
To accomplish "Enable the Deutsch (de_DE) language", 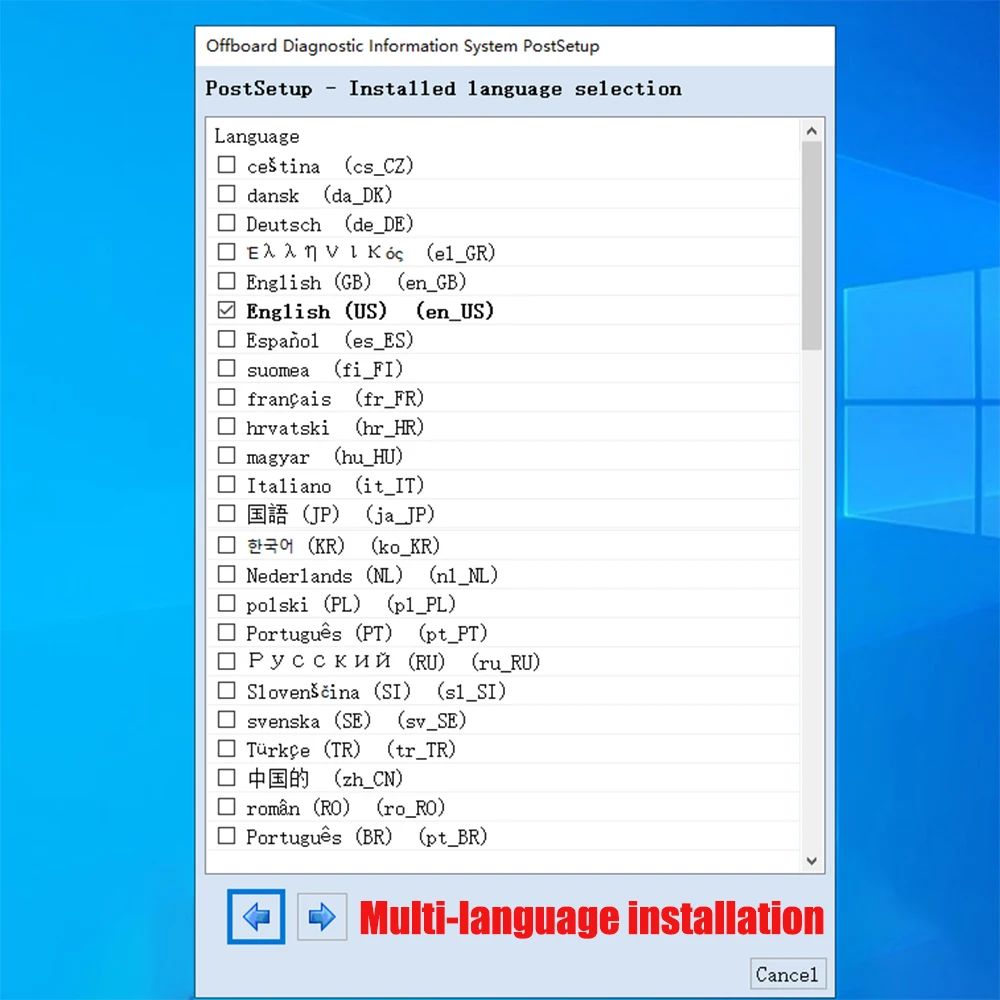I will coord(226,222).
